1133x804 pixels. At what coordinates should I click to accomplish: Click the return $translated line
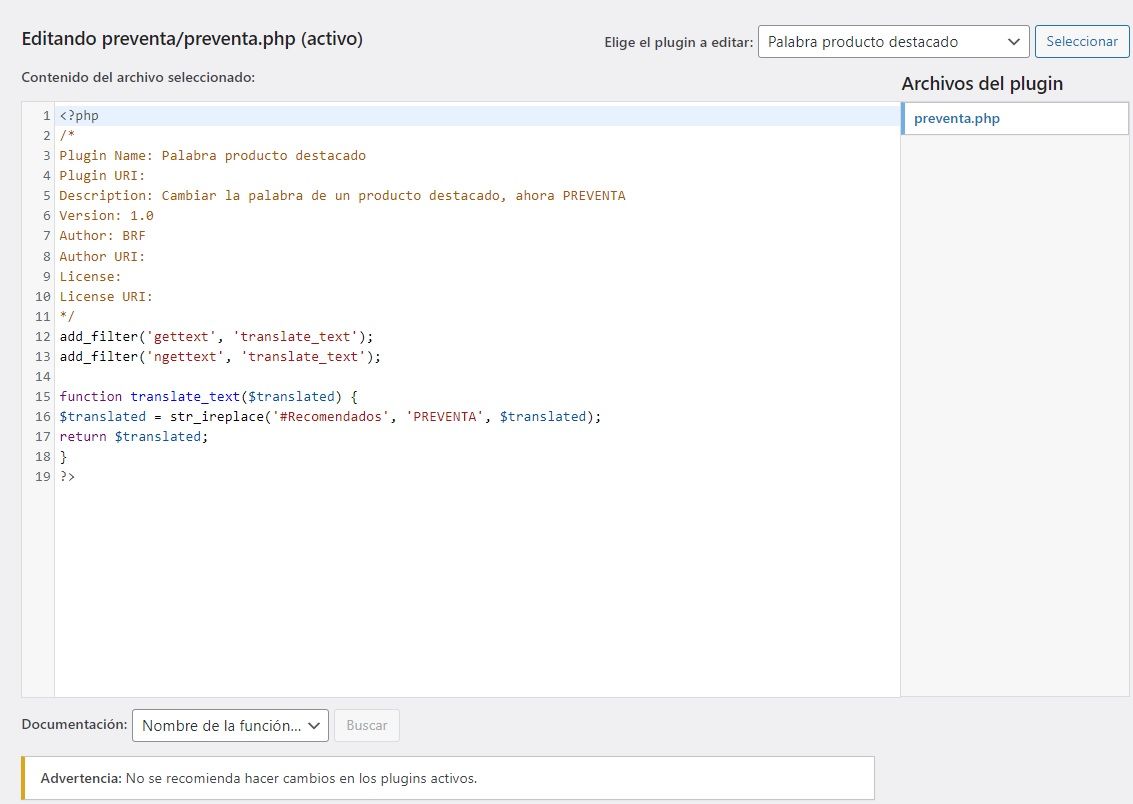[134, 437]
